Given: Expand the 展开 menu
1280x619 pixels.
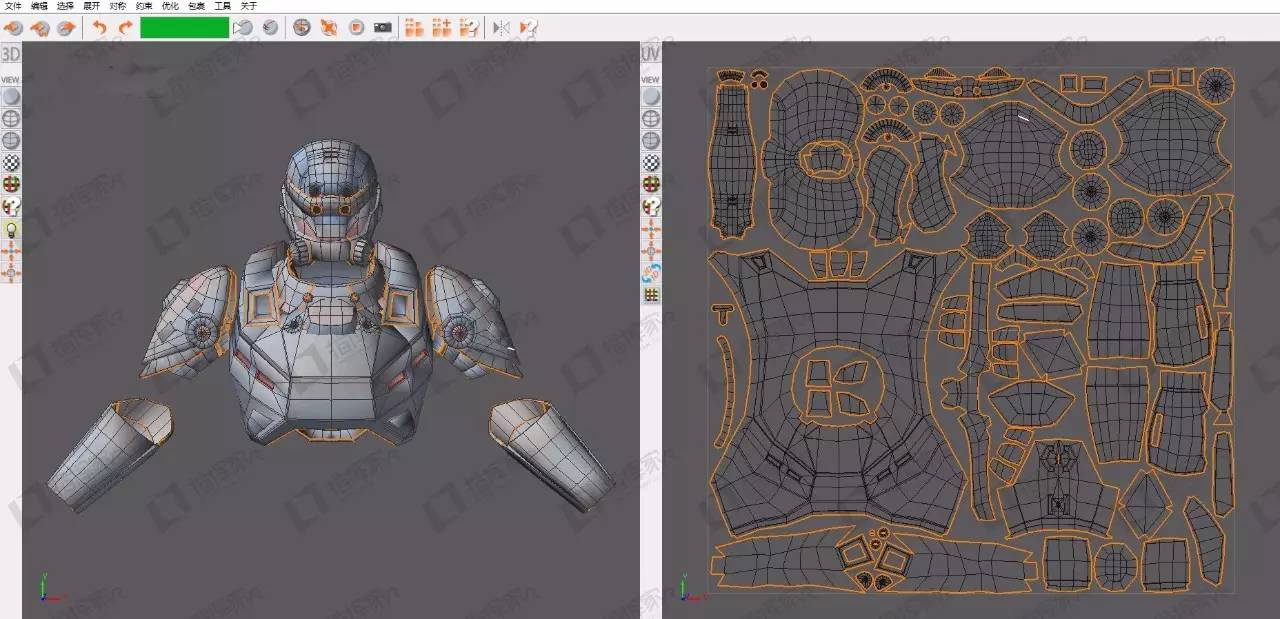Looking at the screenshot, I should click(x=91, y=6).
